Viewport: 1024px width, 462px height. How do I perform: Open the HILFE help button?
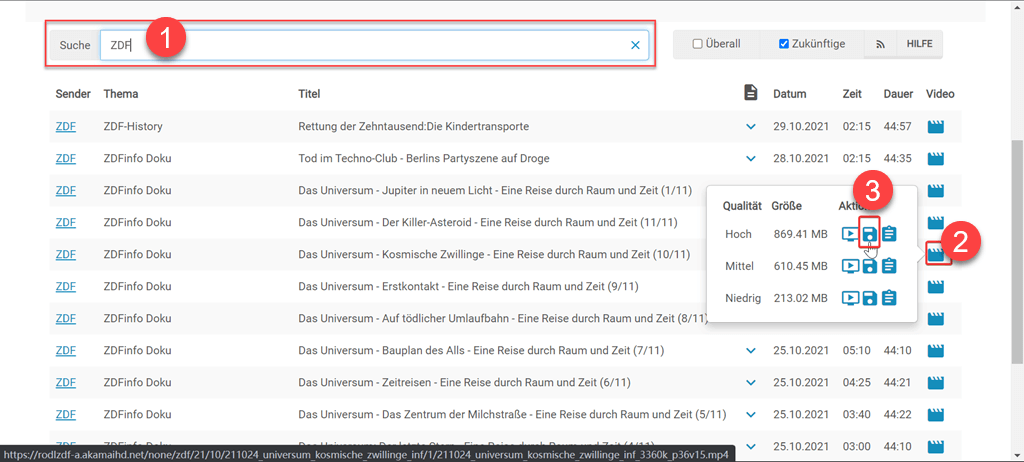(x=919, y=44)
